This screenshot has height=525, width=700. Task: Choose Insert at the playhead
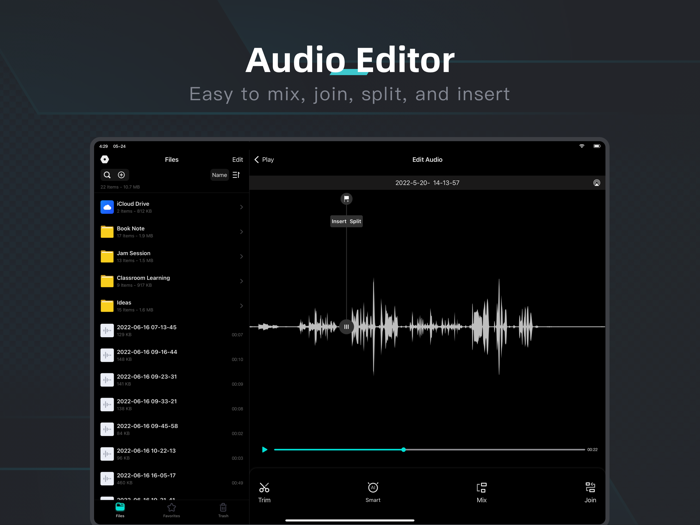tap(339, 221)
